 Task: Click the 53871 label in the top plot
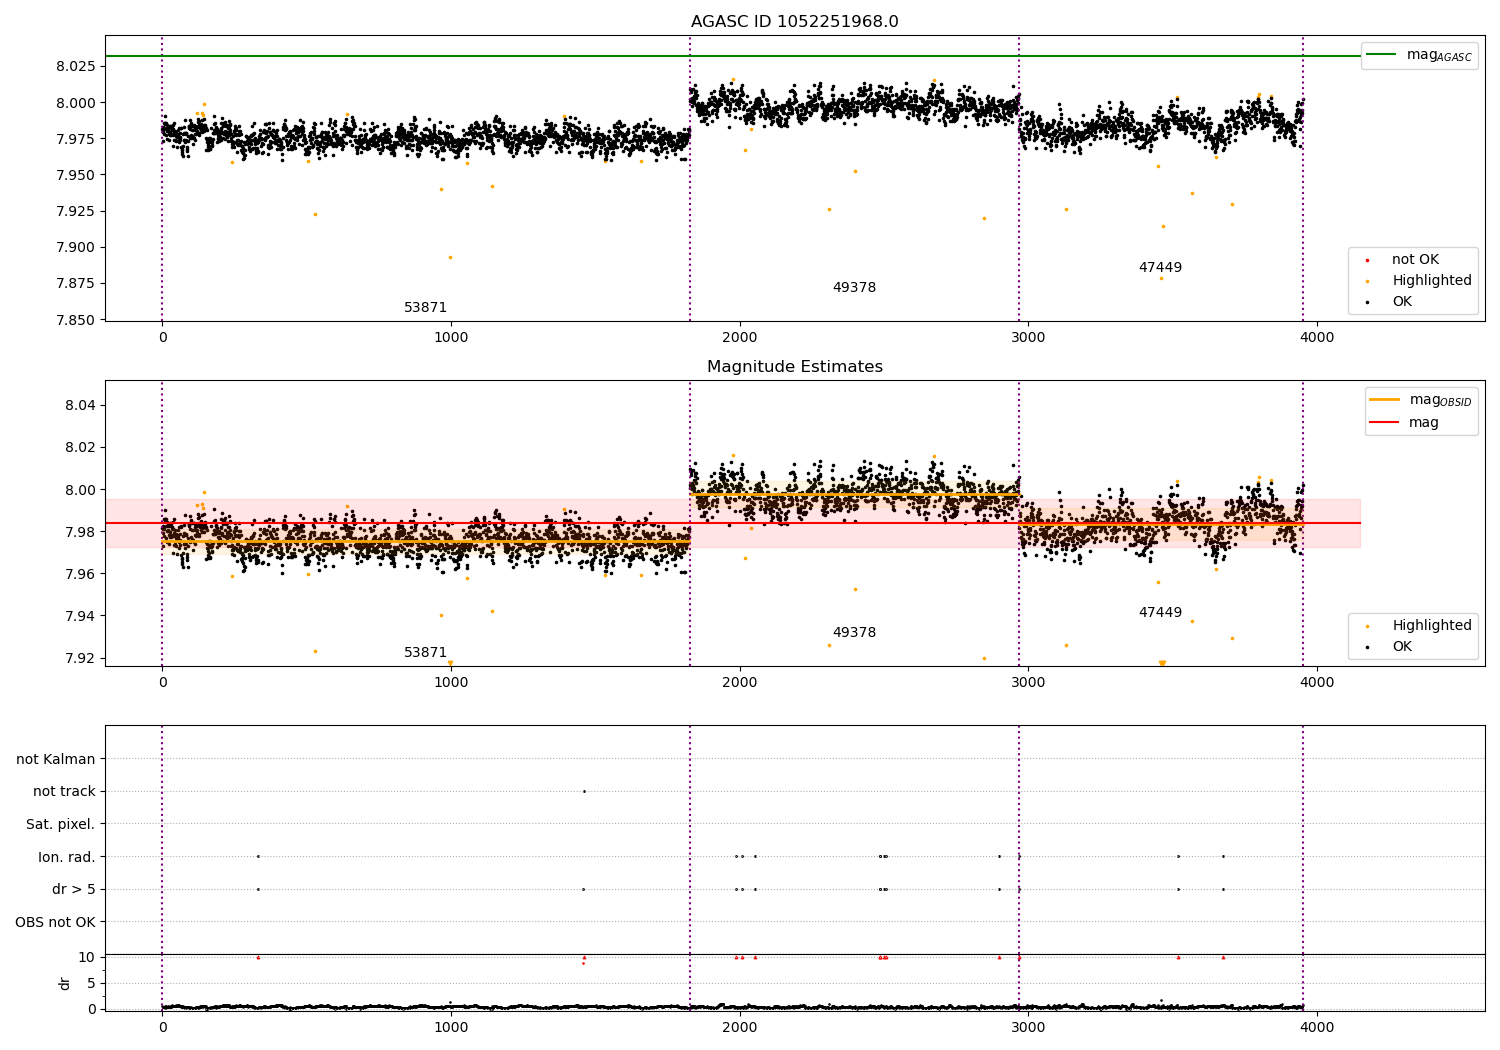[x=425, y=308]
